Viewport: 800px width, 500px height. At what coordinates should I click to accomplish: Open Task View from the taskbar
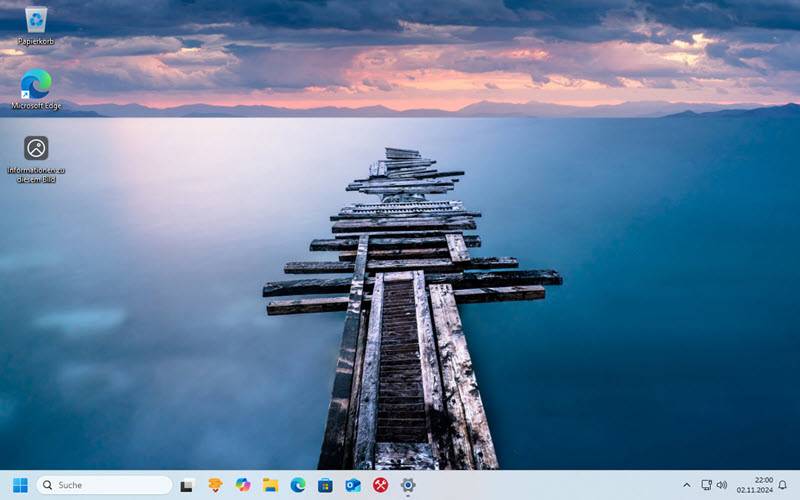click(187, 485)
